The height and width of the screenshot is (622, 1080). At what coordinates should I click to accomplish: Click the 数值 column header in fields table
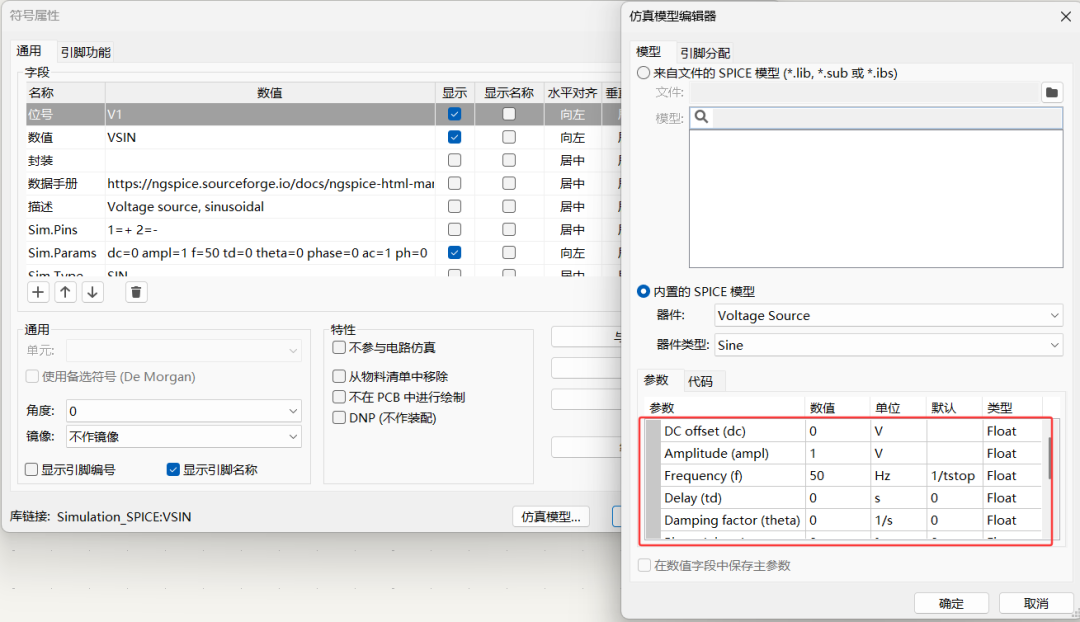[270, 92]
